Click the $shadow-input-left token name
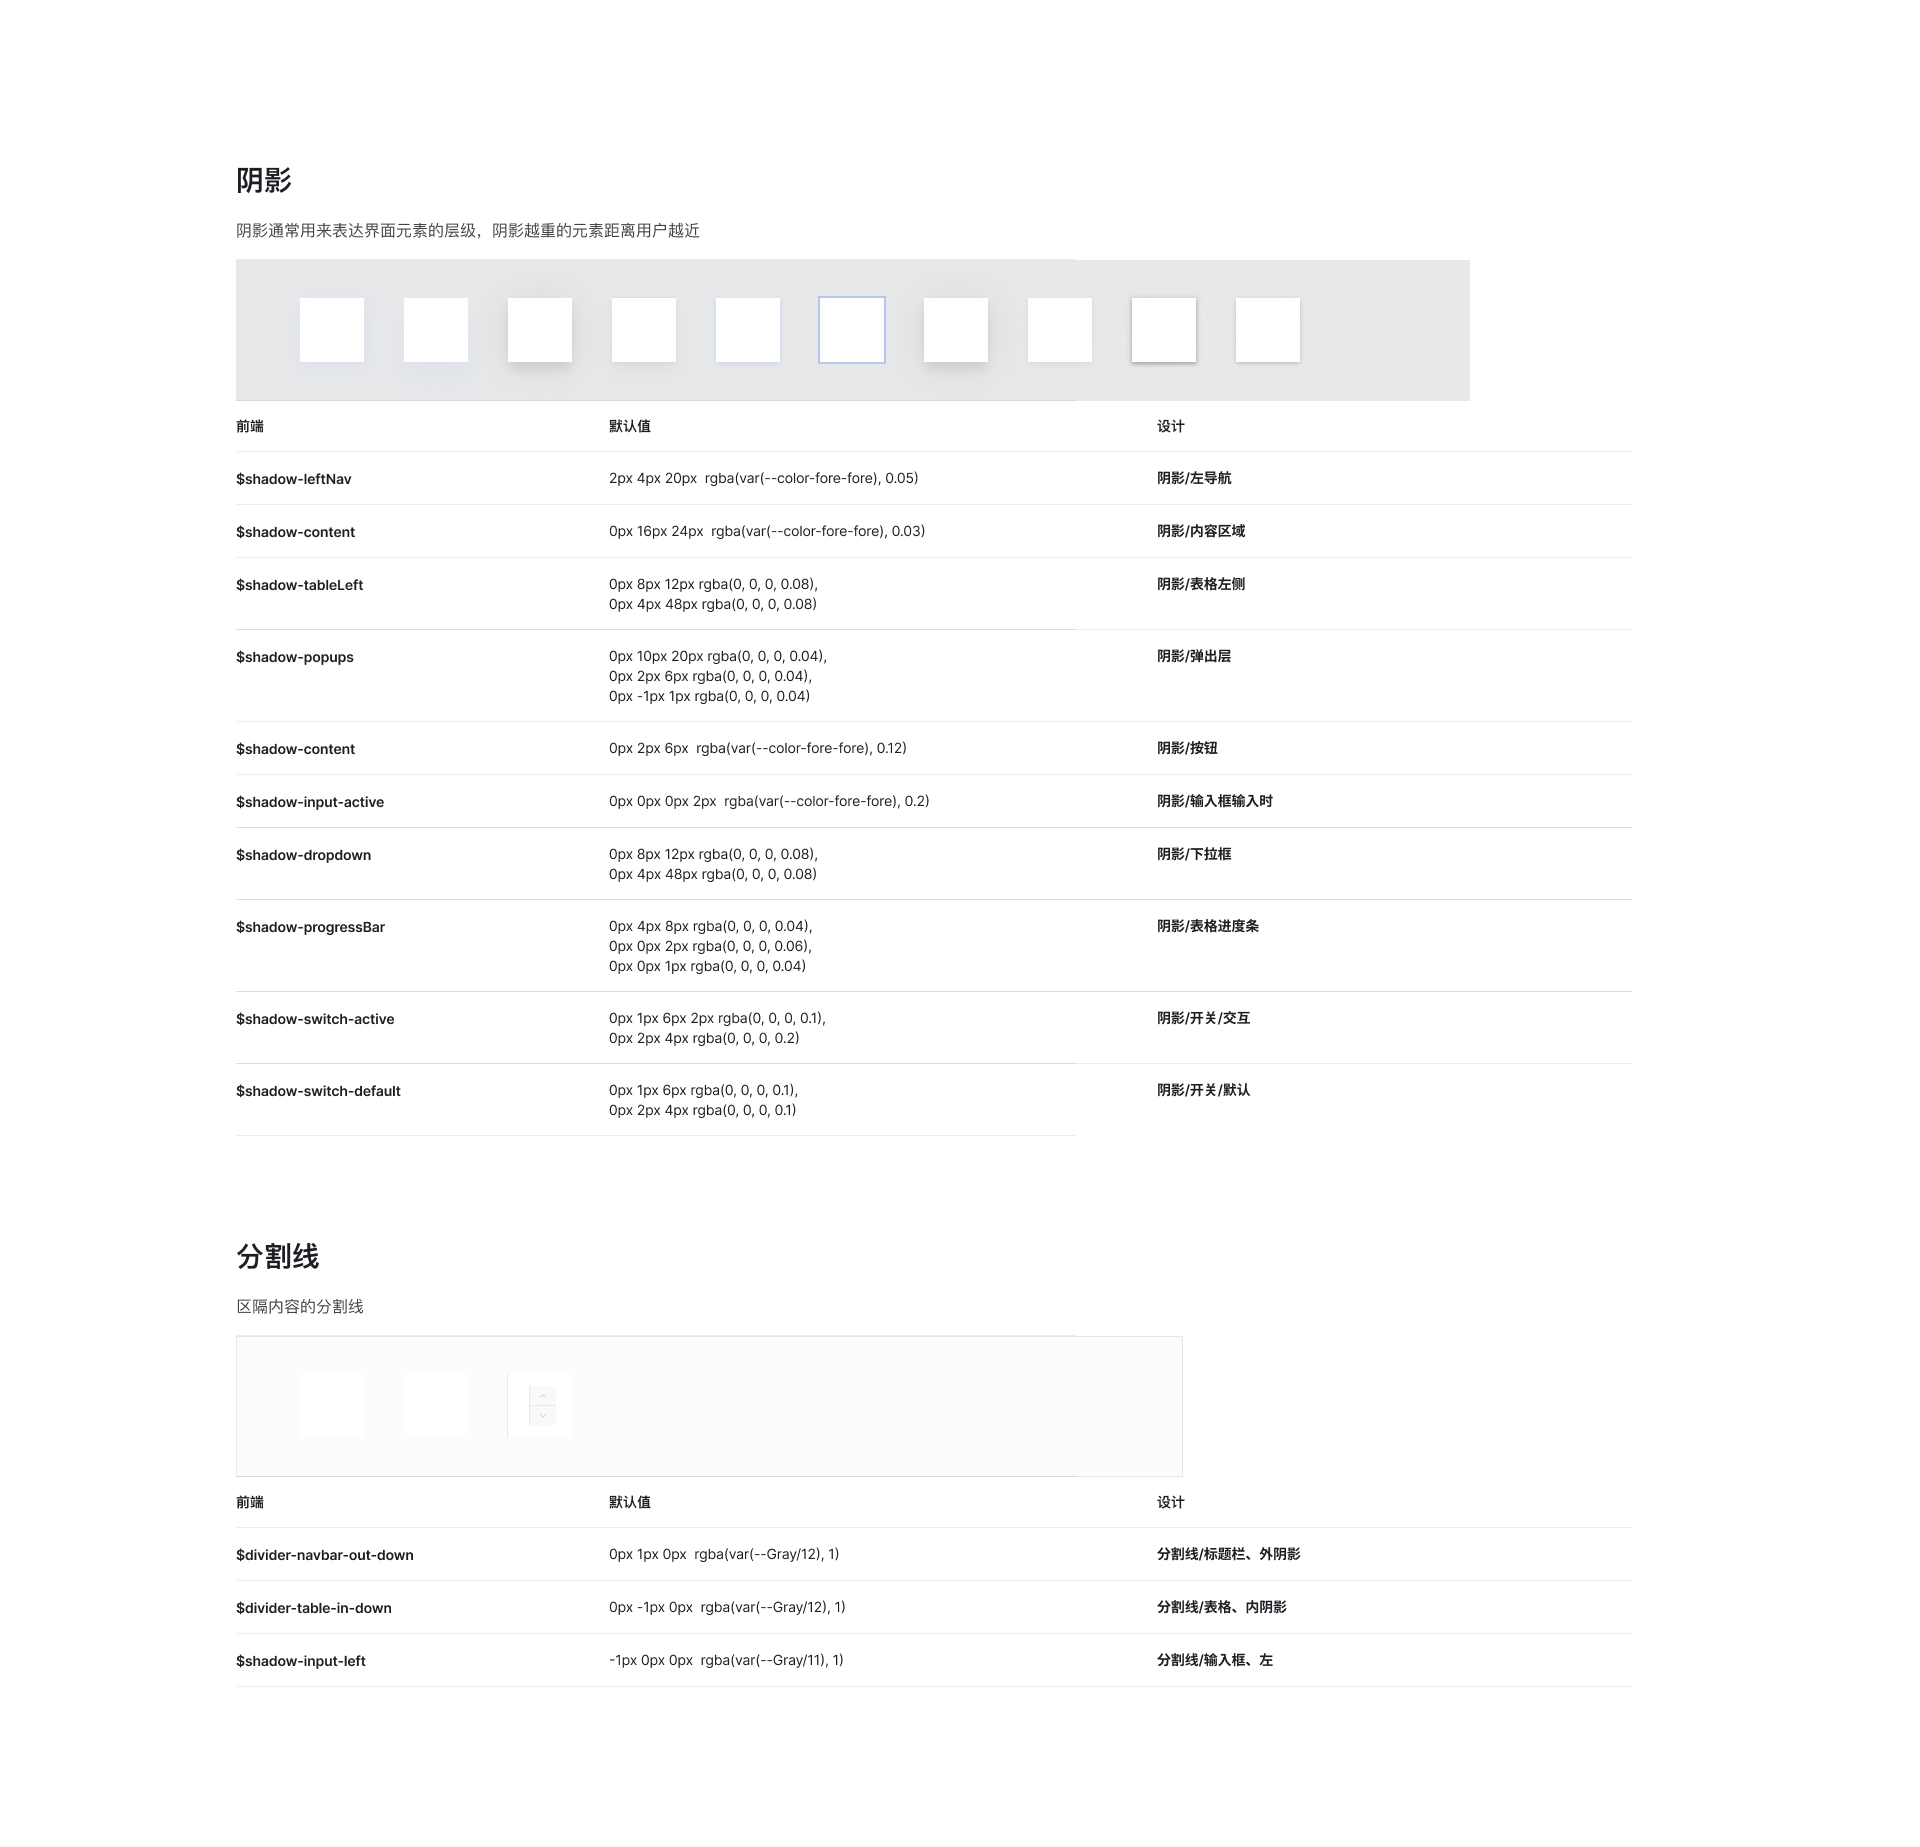 pyautogui.click(x=301, y=1661)
